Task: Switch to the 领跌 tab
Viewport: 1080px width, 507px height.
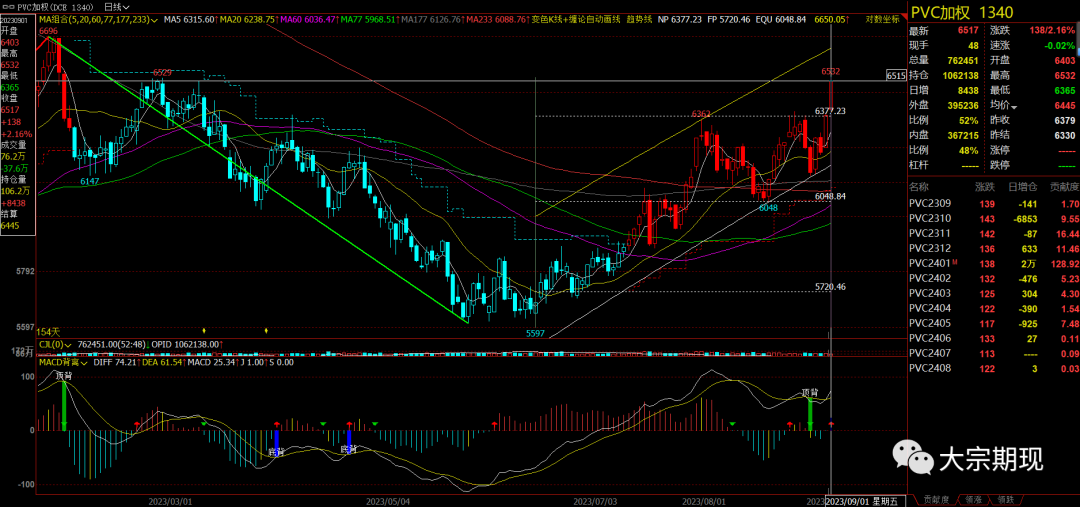Action: 1006,499
